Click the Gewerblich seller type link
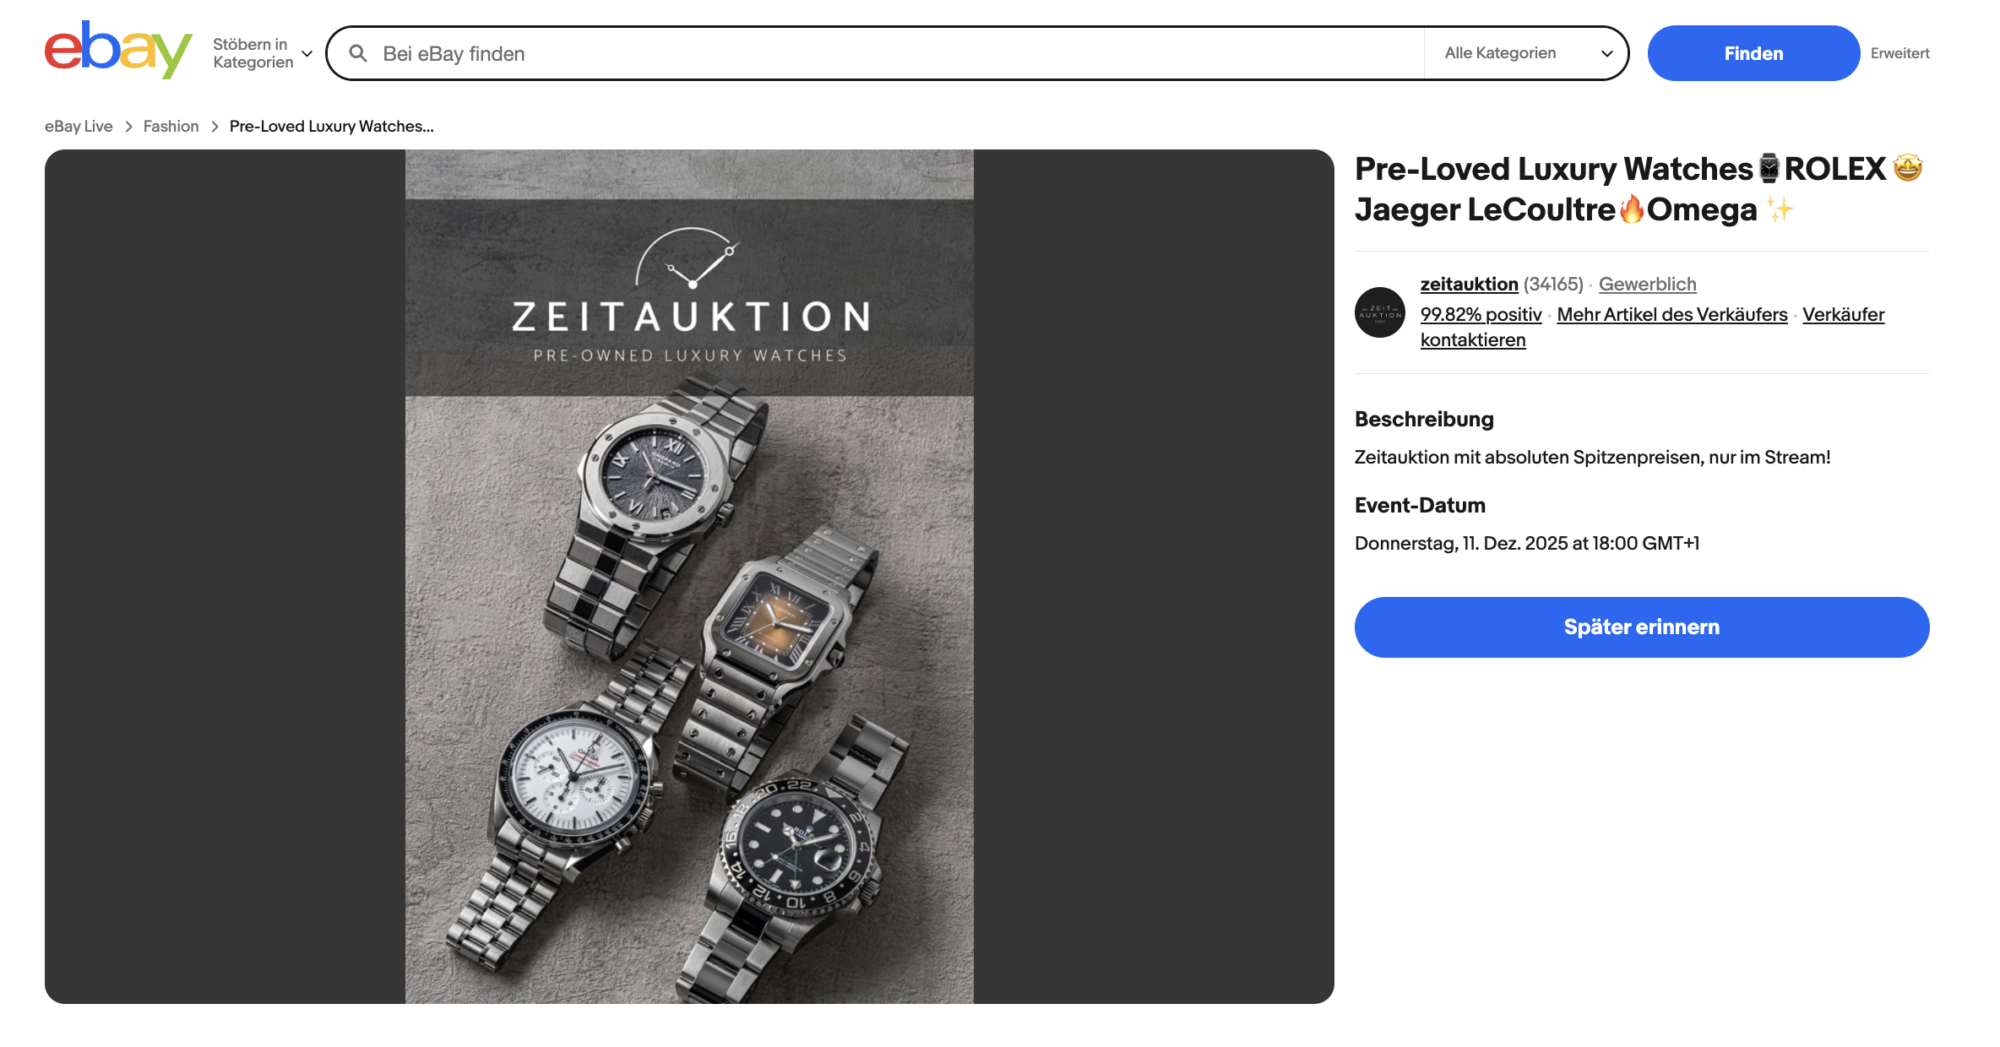The width and height of the screenshot is (2000, 1047). (1647, 284)
